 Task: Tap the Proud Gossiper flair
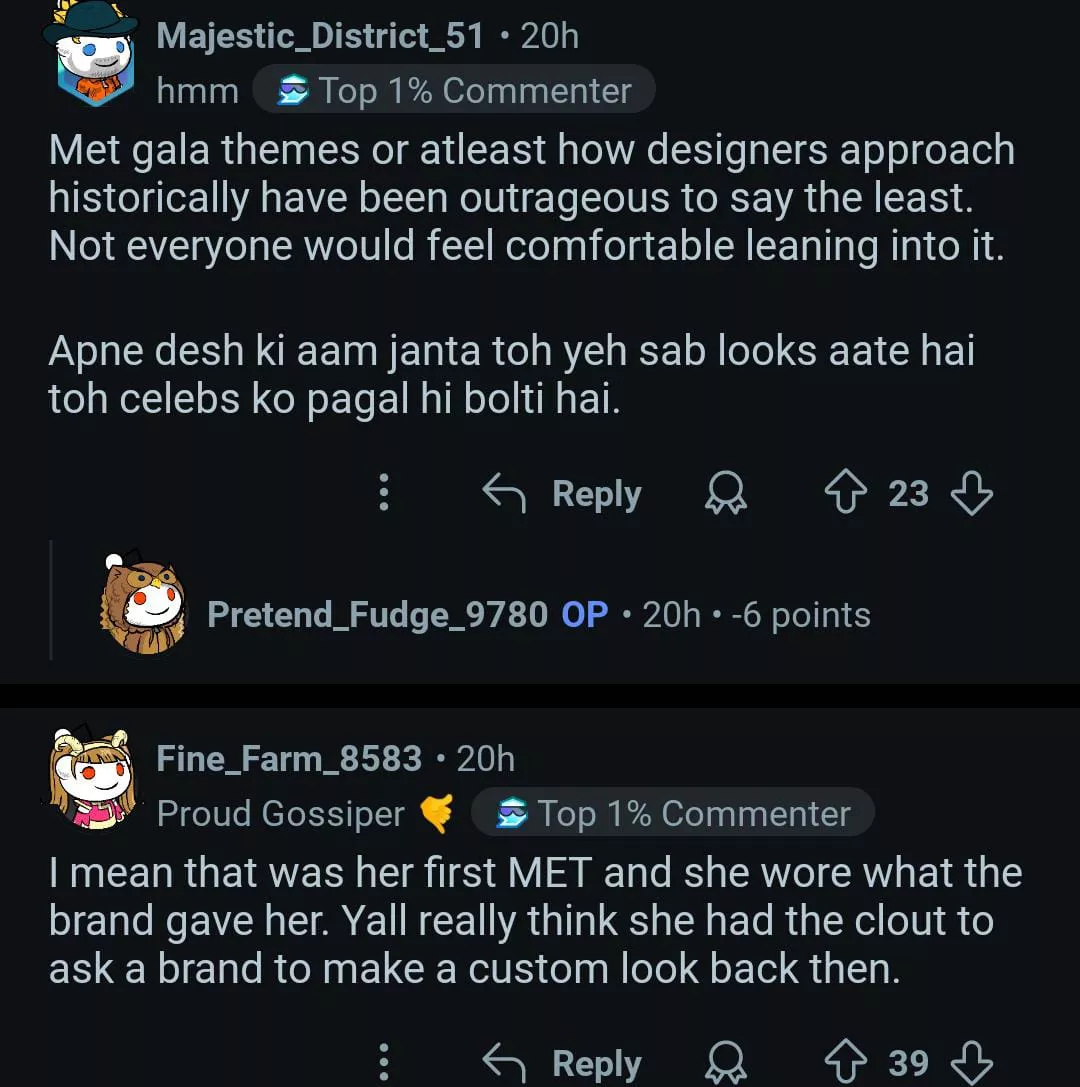click(x=281, y=814)
